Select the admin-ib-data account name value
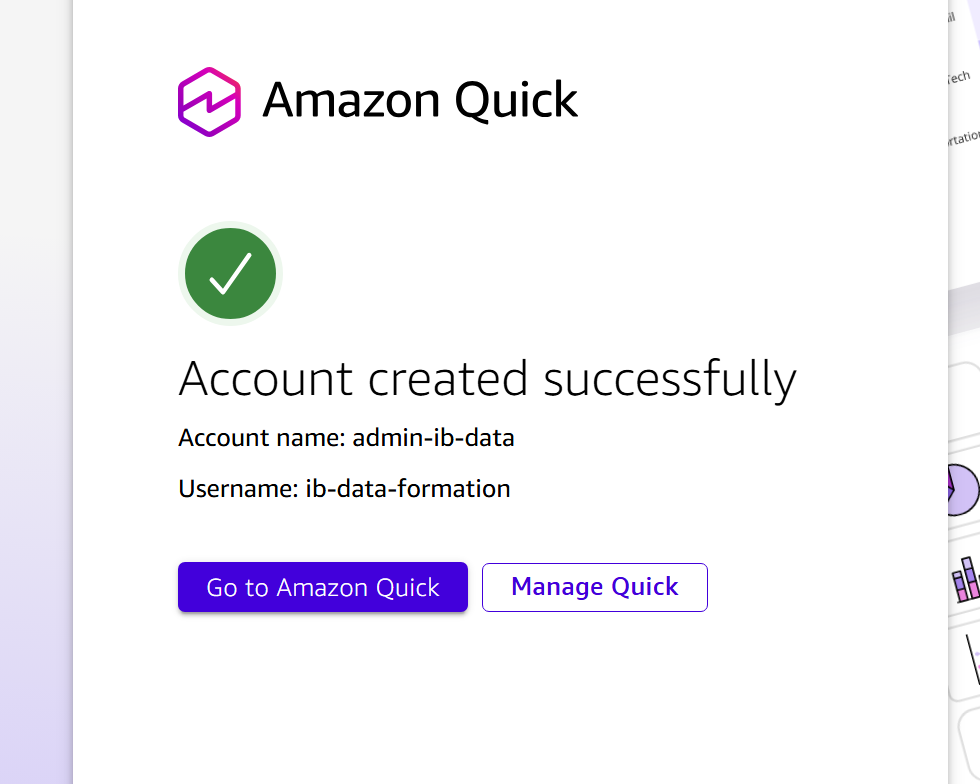The width and height of the screenshot is (980, 784). tap(433, 438)
